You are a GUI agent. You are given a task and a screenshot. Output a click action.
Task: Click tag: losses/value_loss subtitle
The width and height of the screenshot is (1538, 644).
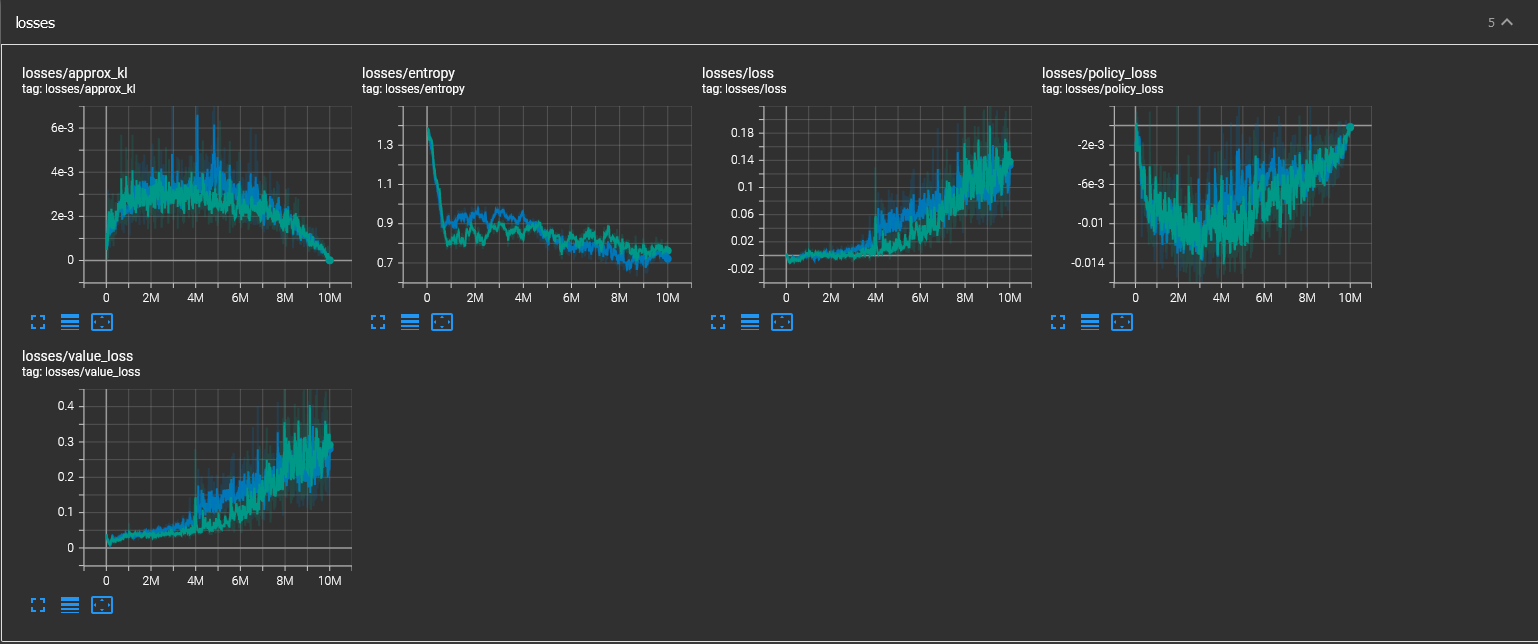(81, 372)
